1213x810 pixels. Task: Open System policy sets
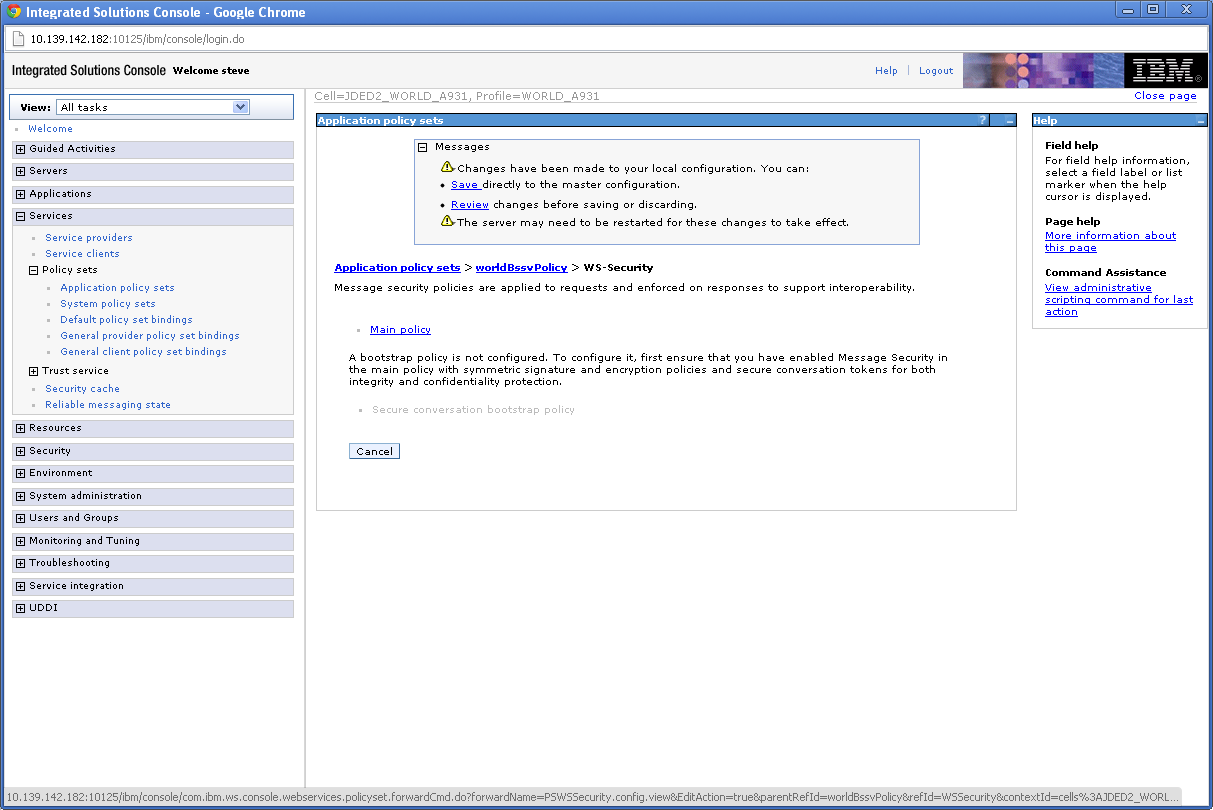click(x=108, y=304)
